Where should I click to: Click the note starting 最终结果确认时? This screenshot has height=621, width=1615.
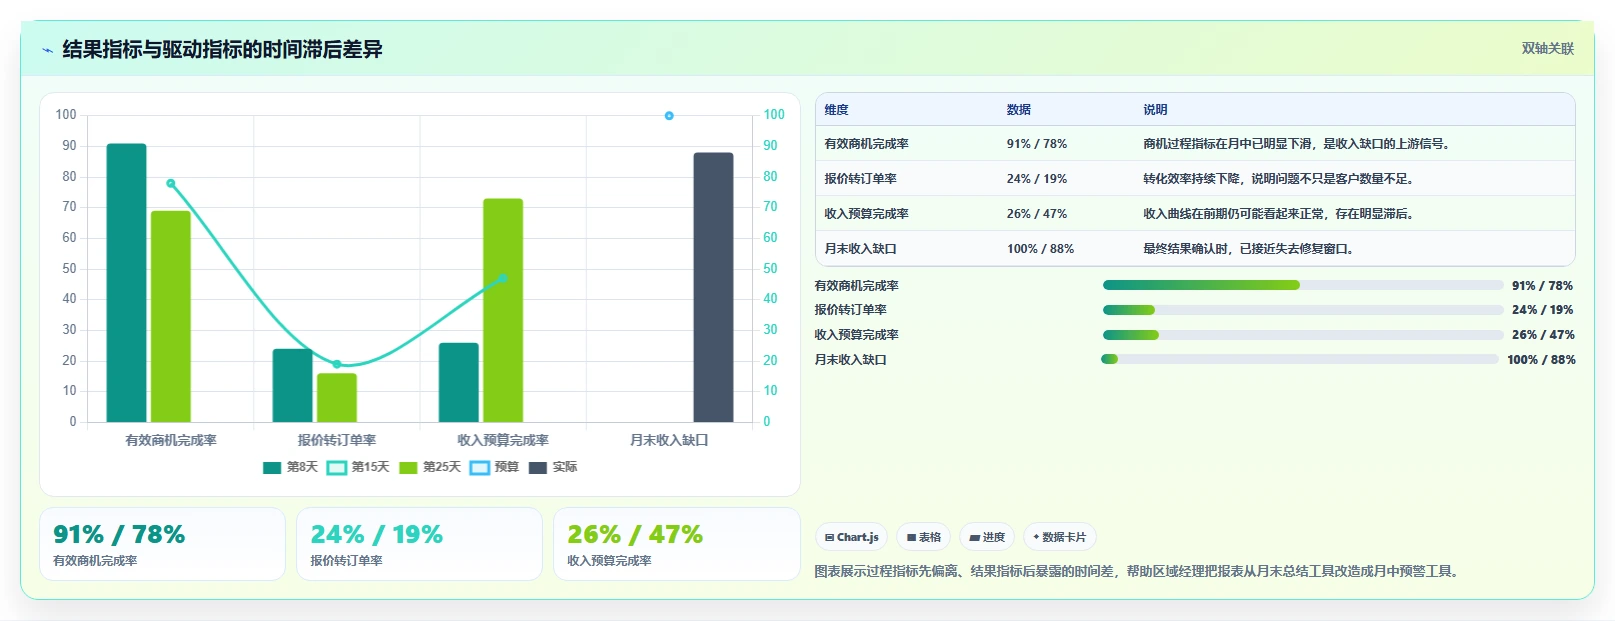point(1248,249)
